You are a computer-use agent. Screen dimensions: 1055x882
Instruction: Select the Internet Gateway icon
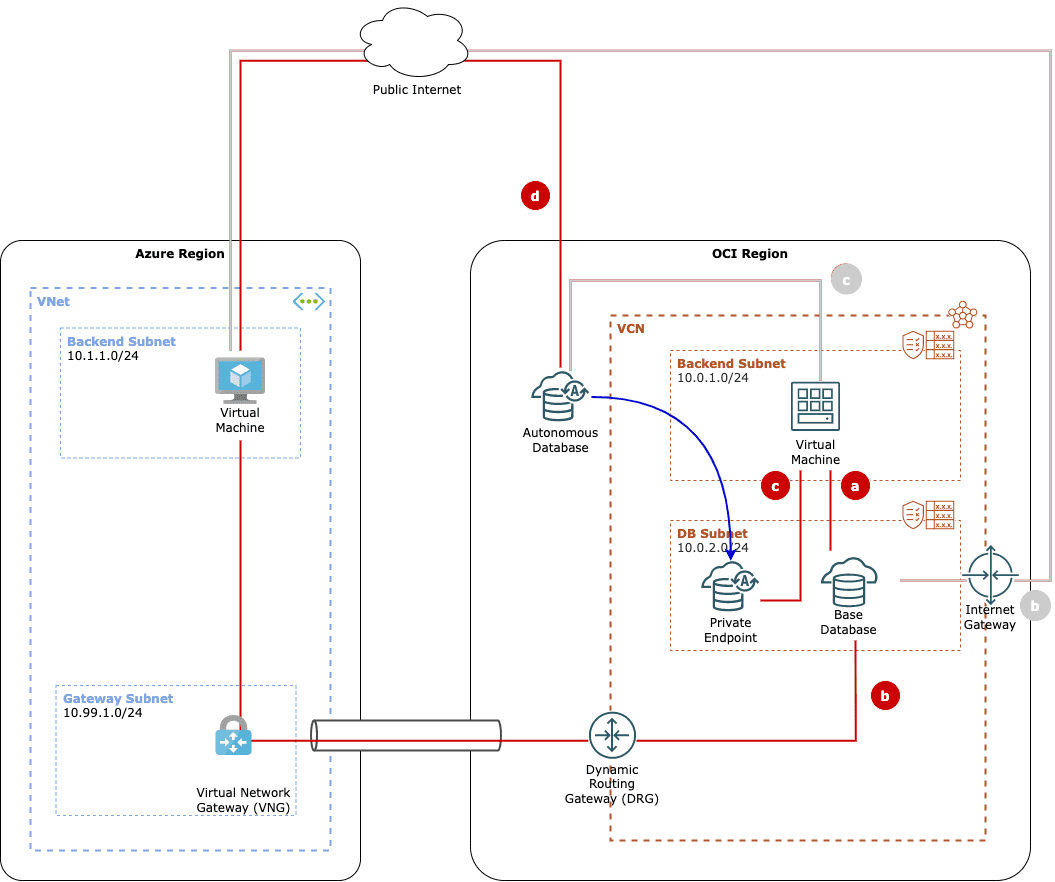click(990, 575)
